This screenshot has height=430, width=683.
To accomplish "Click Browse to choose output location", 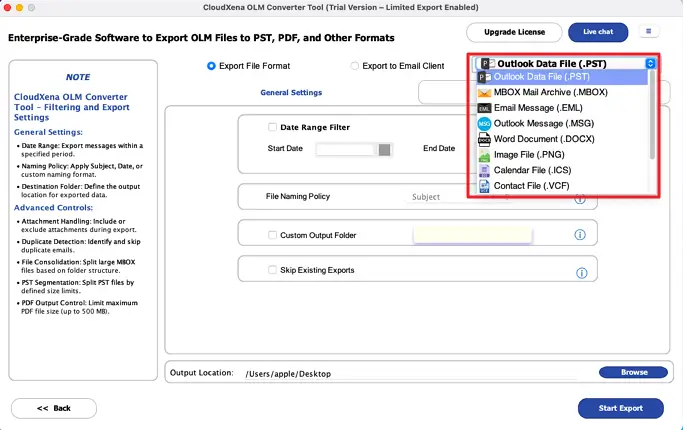I will (634, 372).
